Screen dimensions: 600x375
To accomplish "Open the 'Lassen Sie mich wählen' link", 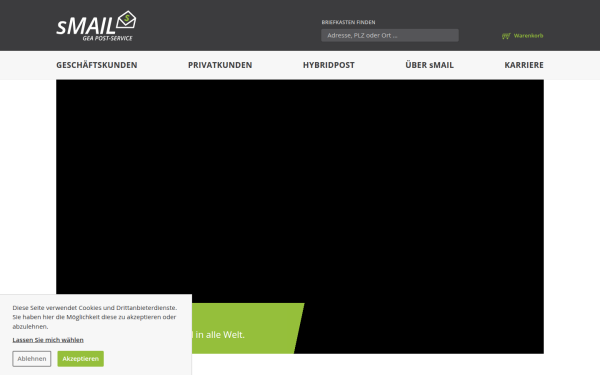I will click(x=48, y=340).
